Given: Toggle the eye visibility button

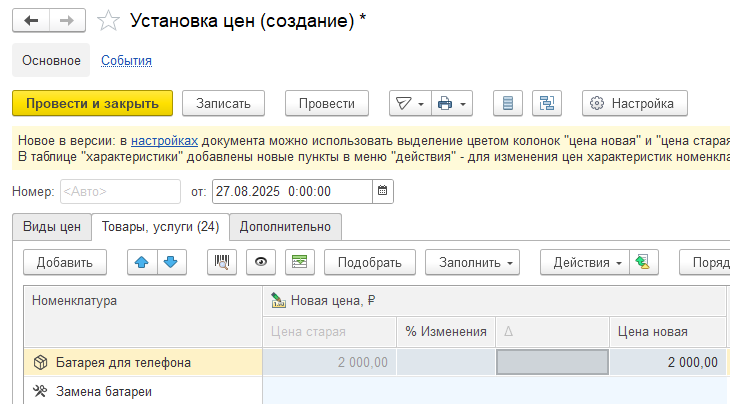Looking at the screenshot, I should coord(261,262).
